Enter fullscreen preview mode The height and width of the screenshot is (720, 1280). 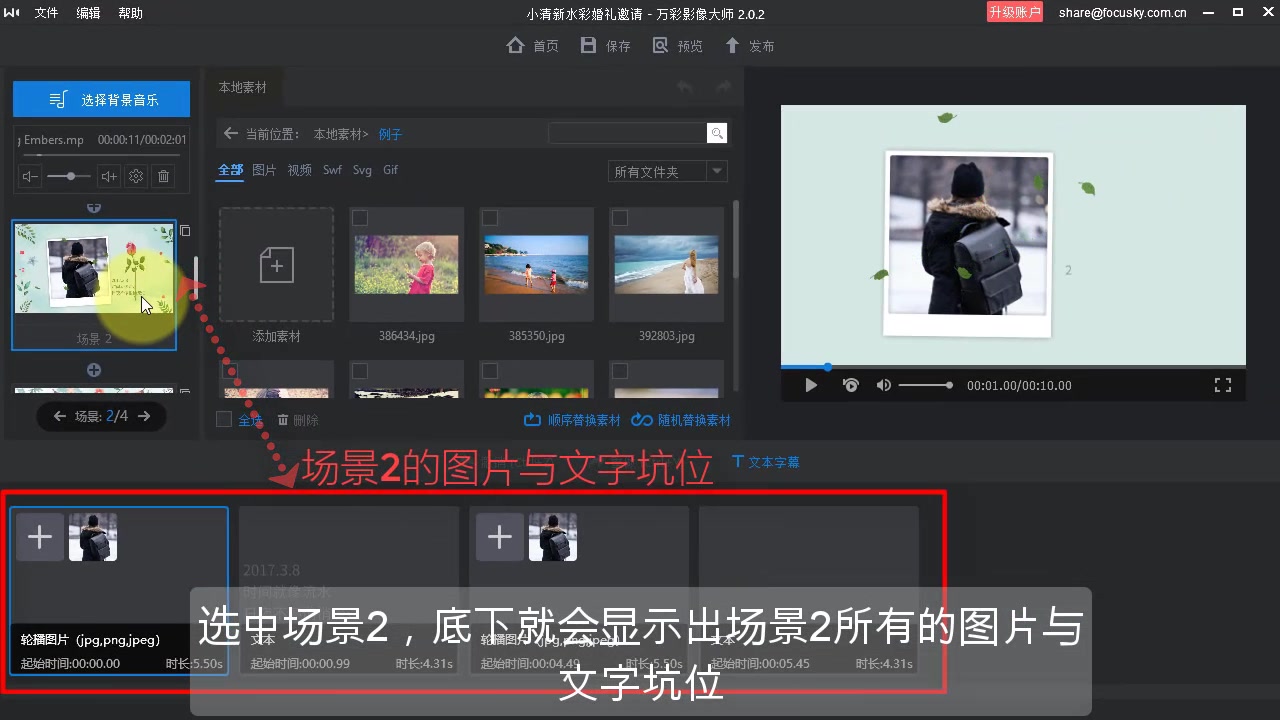click(1222, 385)
